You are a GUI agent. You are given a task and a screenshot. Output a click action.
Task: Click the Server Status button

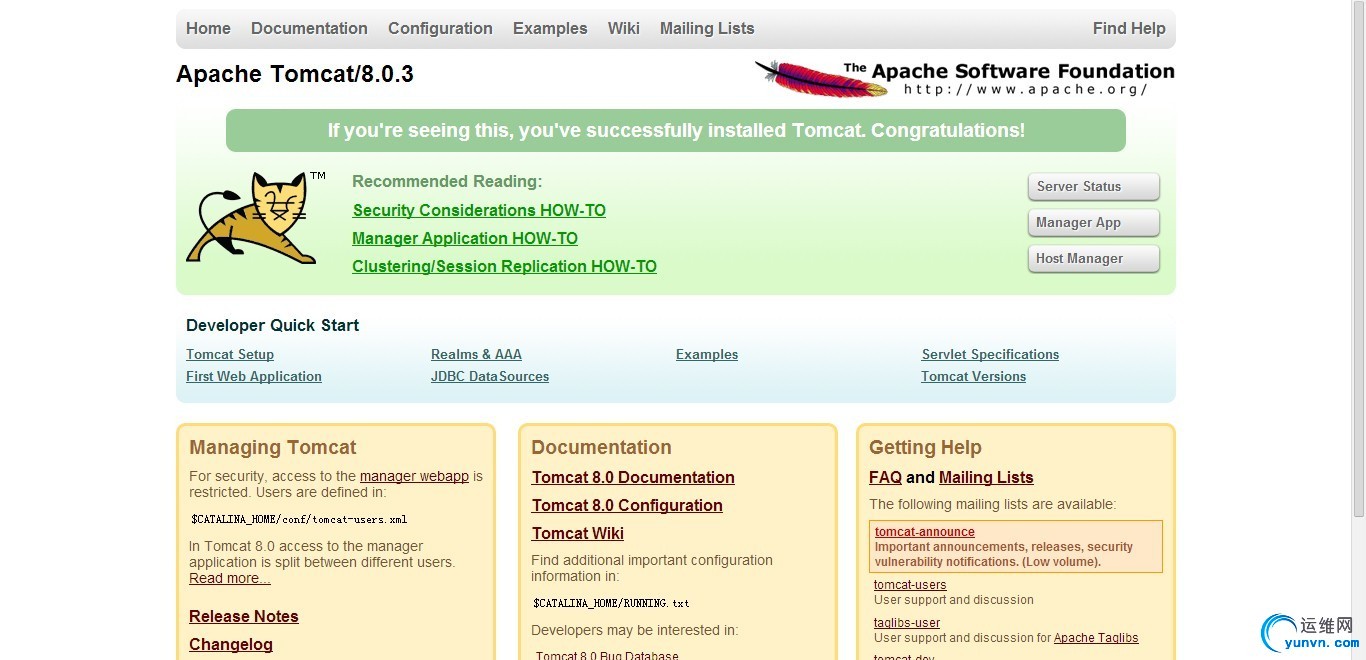(1094, 187)
